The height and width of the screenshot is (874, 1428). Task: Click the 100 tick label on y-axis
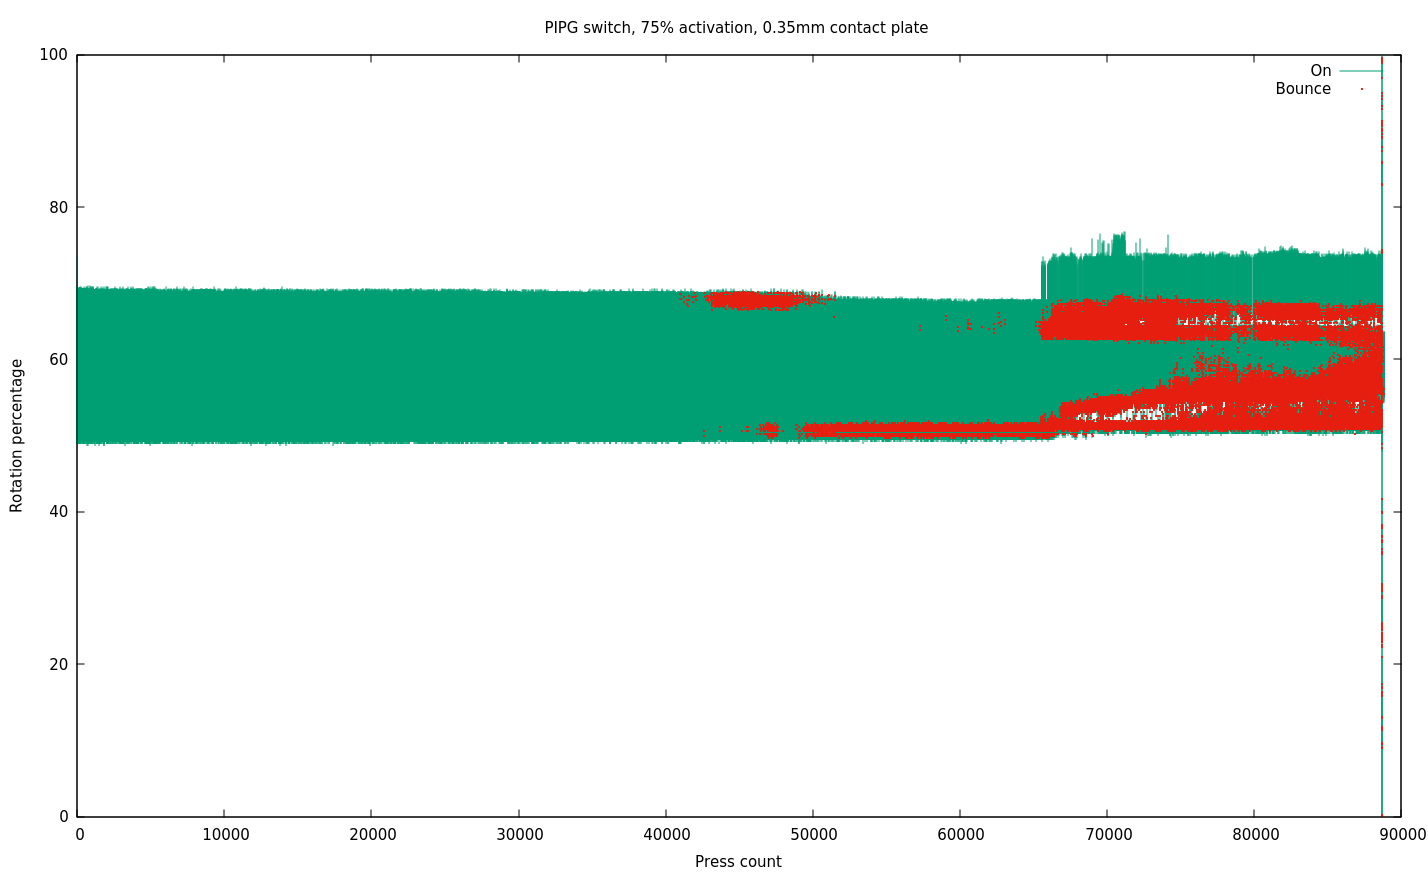pos(53,55)
